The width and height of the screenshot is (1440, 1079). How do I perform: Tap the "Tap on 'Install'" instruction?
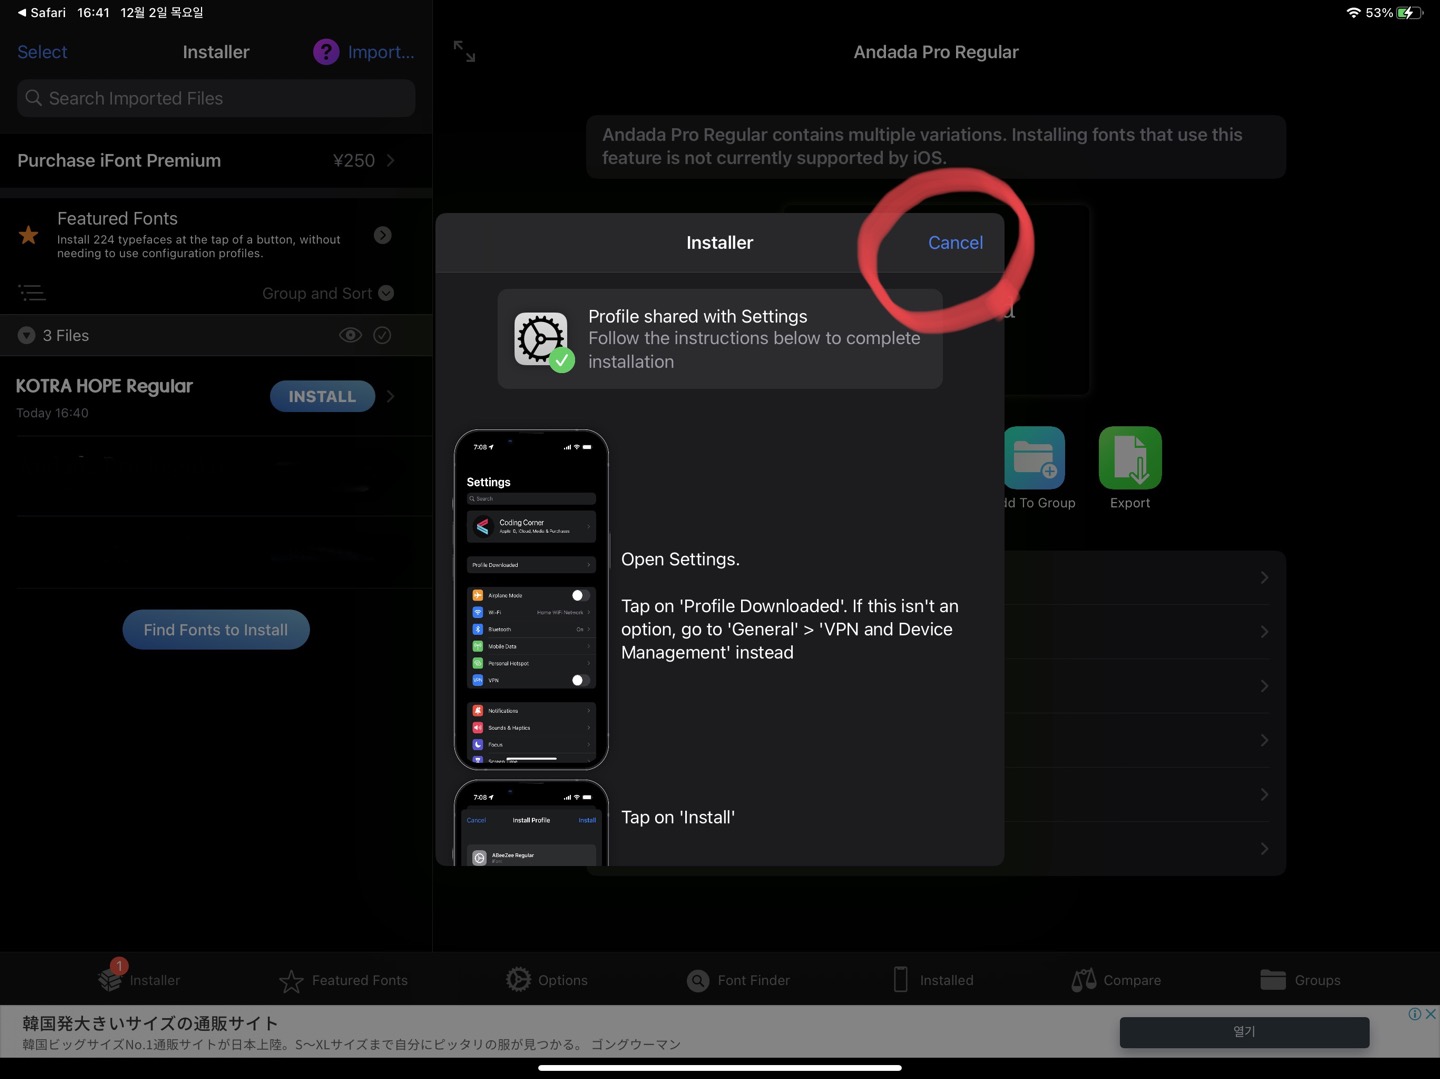point(678,817)
